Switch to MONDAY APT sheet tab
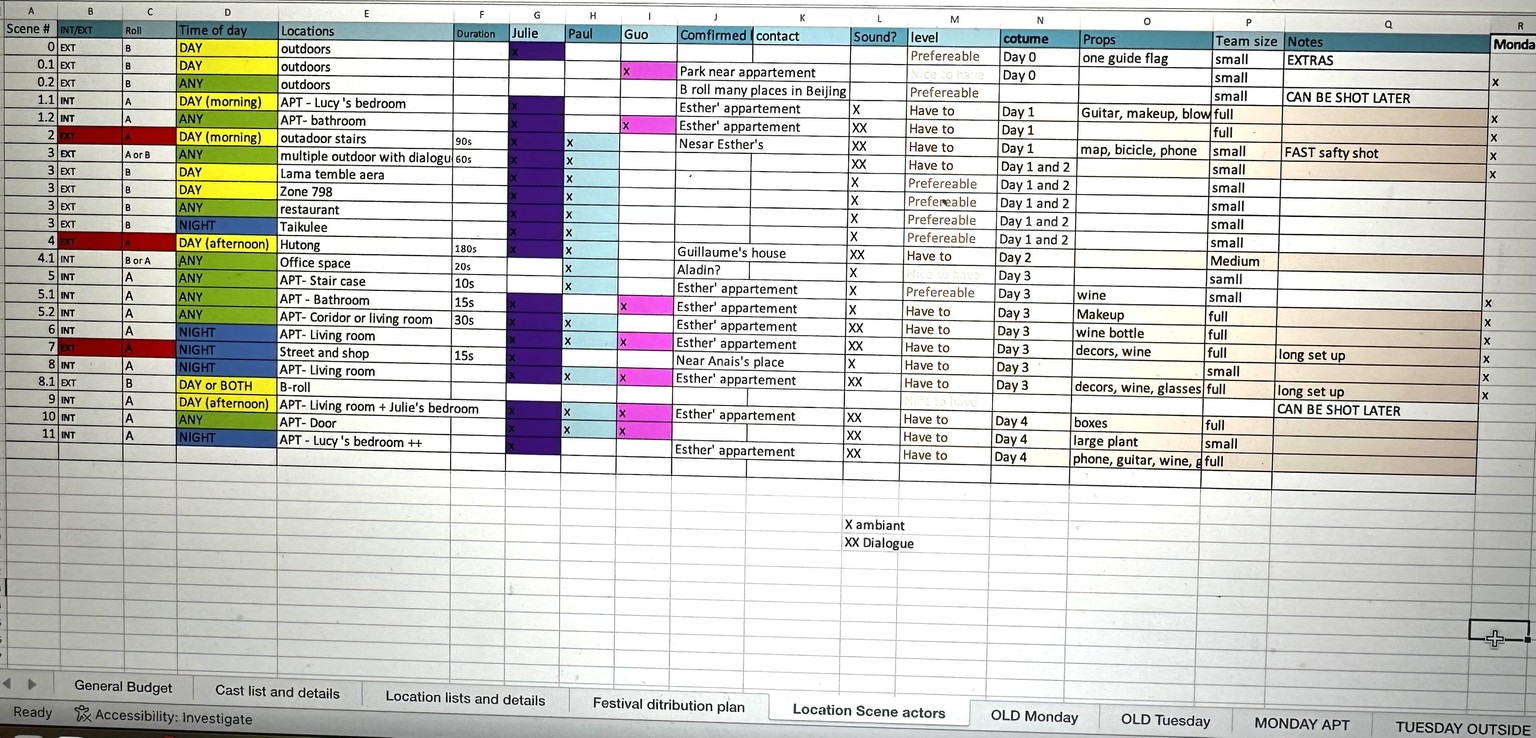Image resolution: width=1536 pixels, height=738 pixels. click(1301, 724)
